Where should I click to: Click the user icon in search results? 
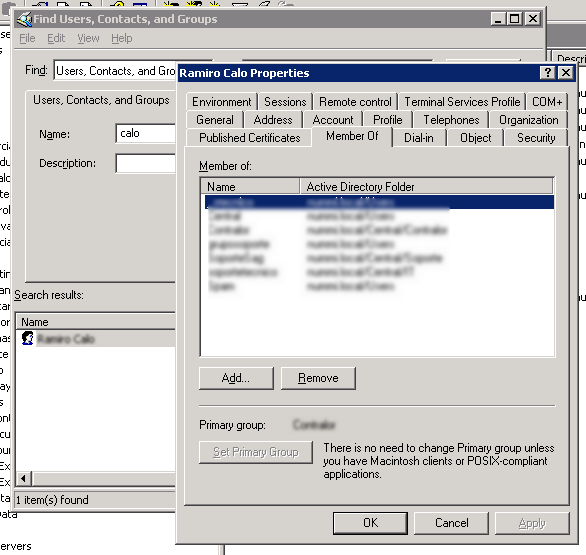pyautogui.click(x=27, y=338)
